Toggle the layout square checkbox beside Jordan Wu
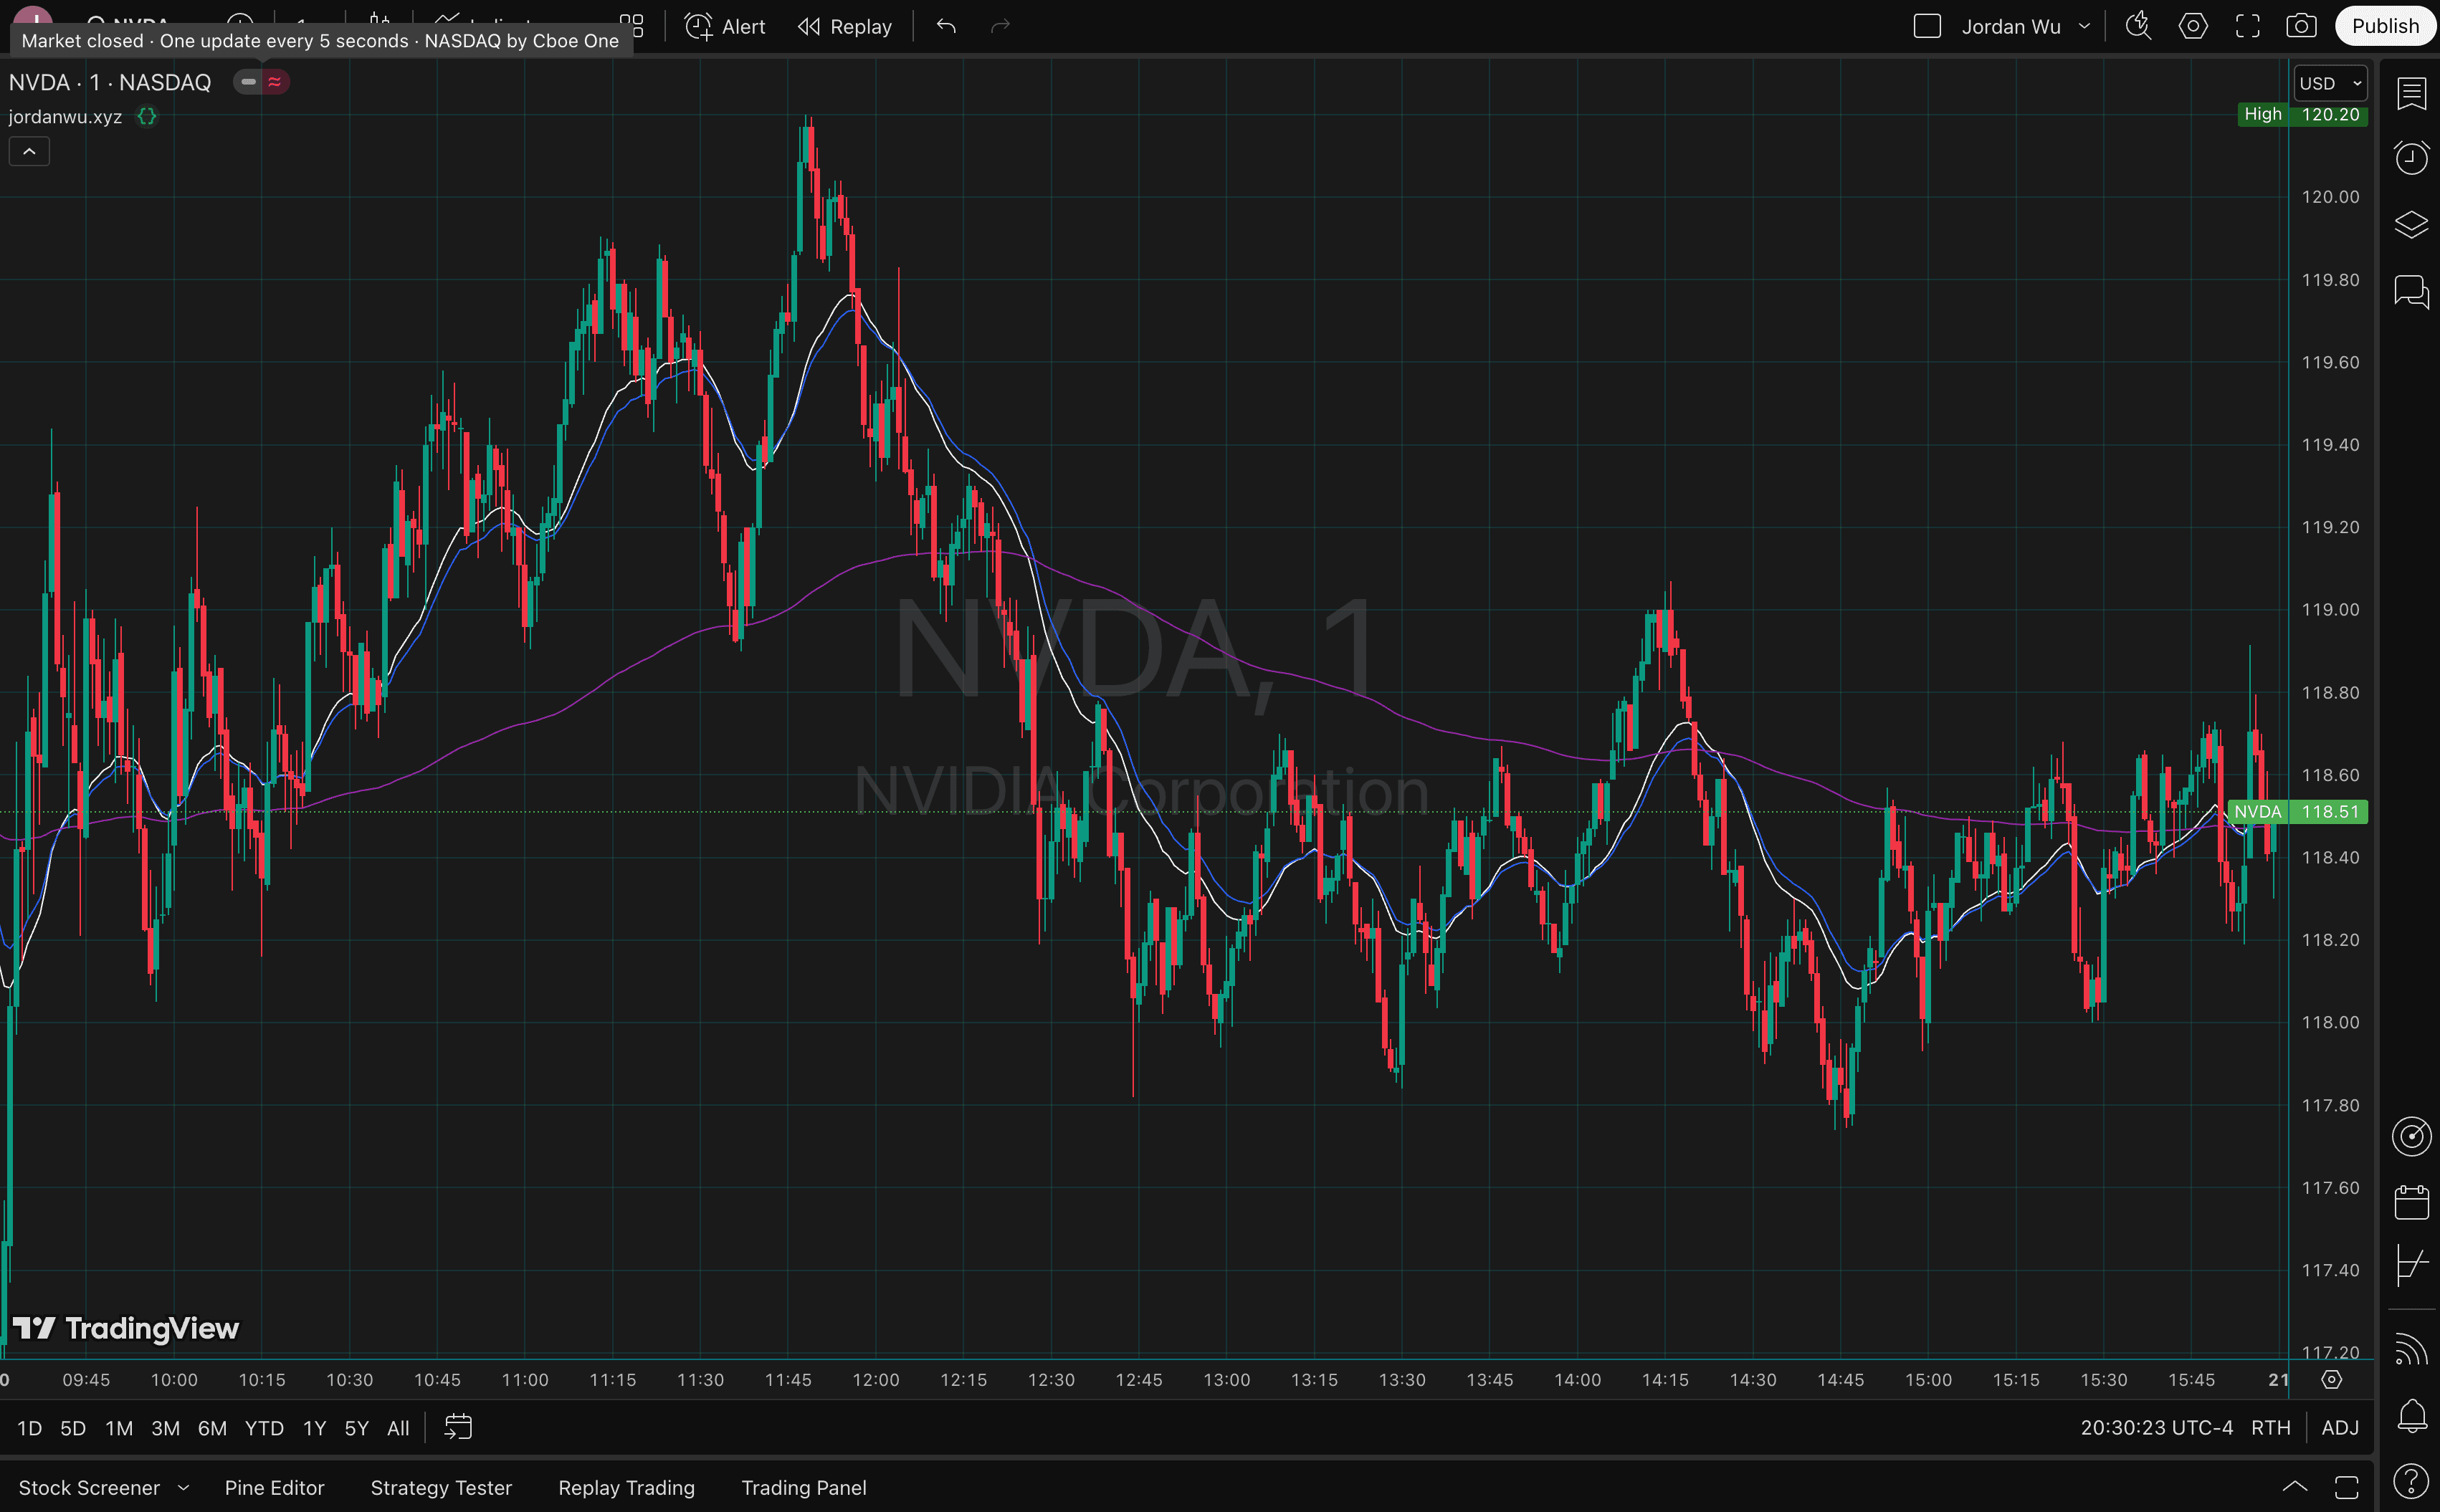The width and height of the screenshot is (2440, 1512). tap(1926, 26)
